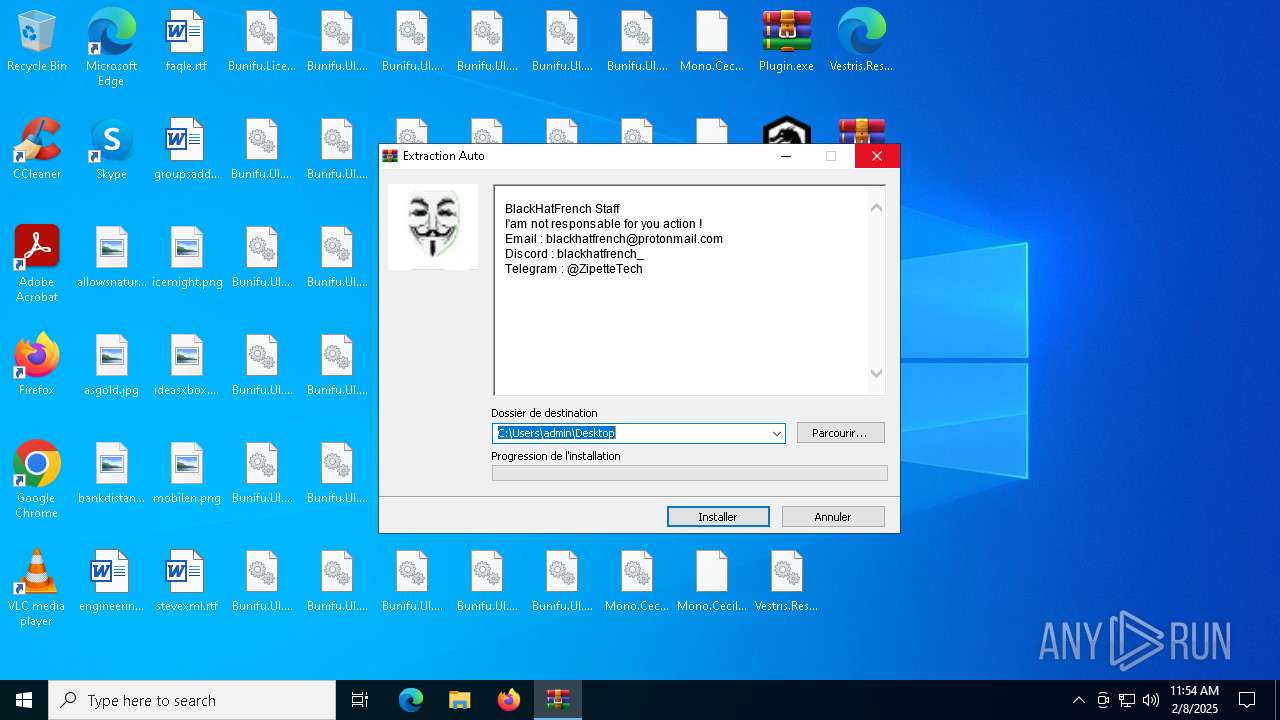
Task: Click the Extraction Auto title bar icon
Action: point(390,156)
